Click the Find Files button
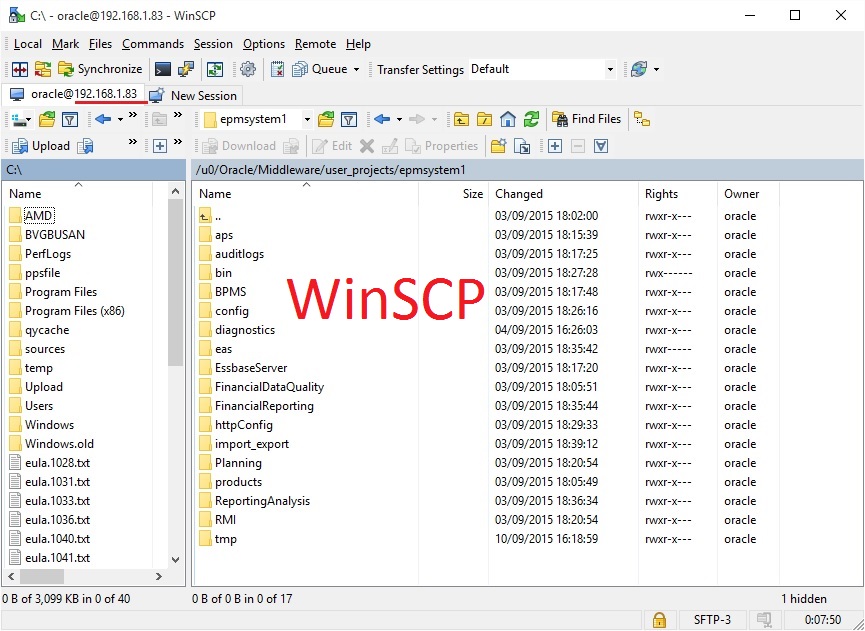Viewport: 865px width, 631px height. click(x=587, y=119)
